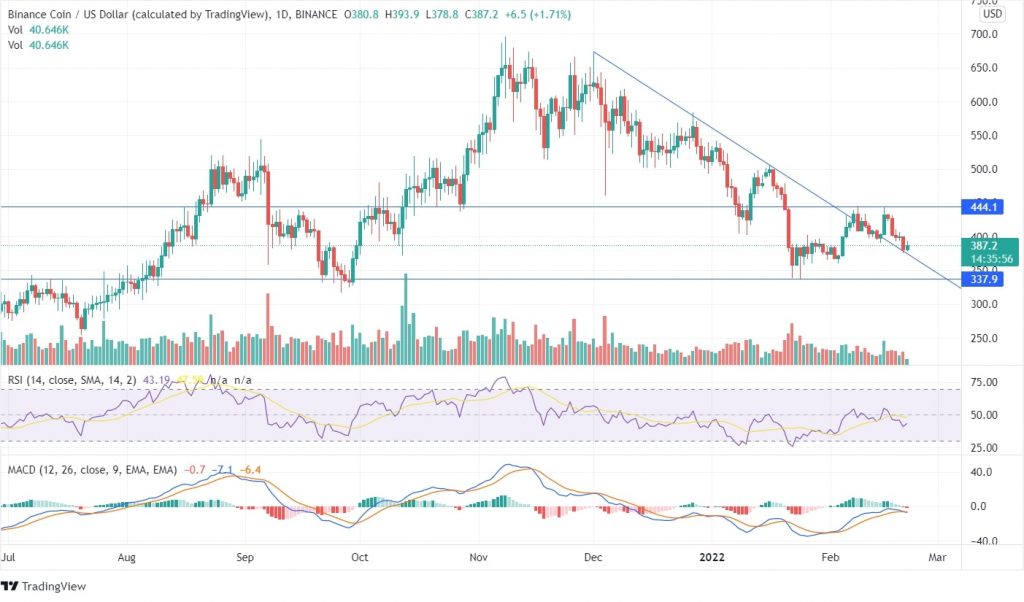Click the countdown timer 14:35:56
1024x602 pixels.
[991, 259]
